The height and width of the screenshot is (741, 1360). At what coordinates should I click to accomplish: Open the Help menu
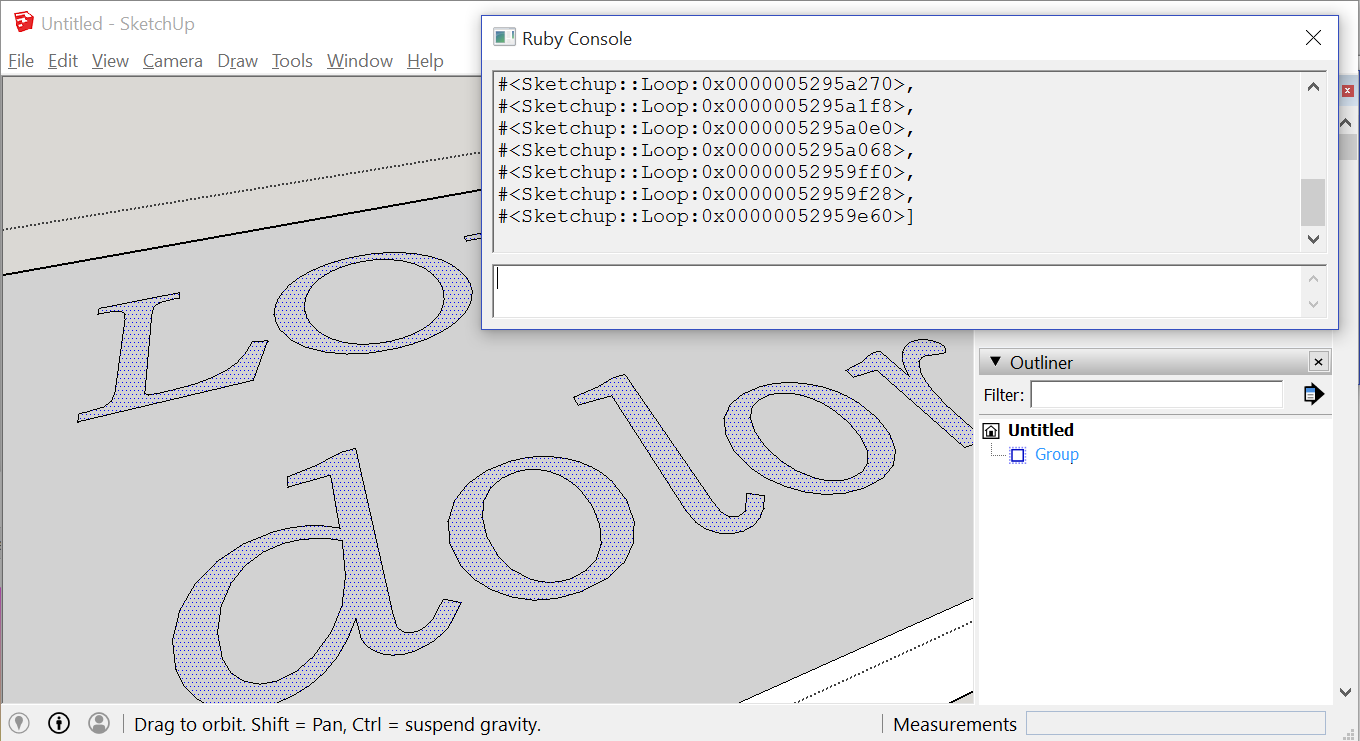click(425, 61)
